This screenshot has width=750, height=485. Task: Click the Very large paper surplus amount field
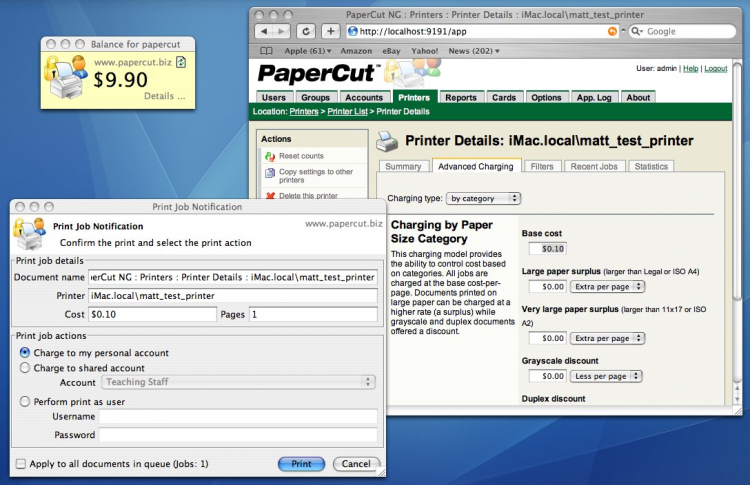coord(548,338)
